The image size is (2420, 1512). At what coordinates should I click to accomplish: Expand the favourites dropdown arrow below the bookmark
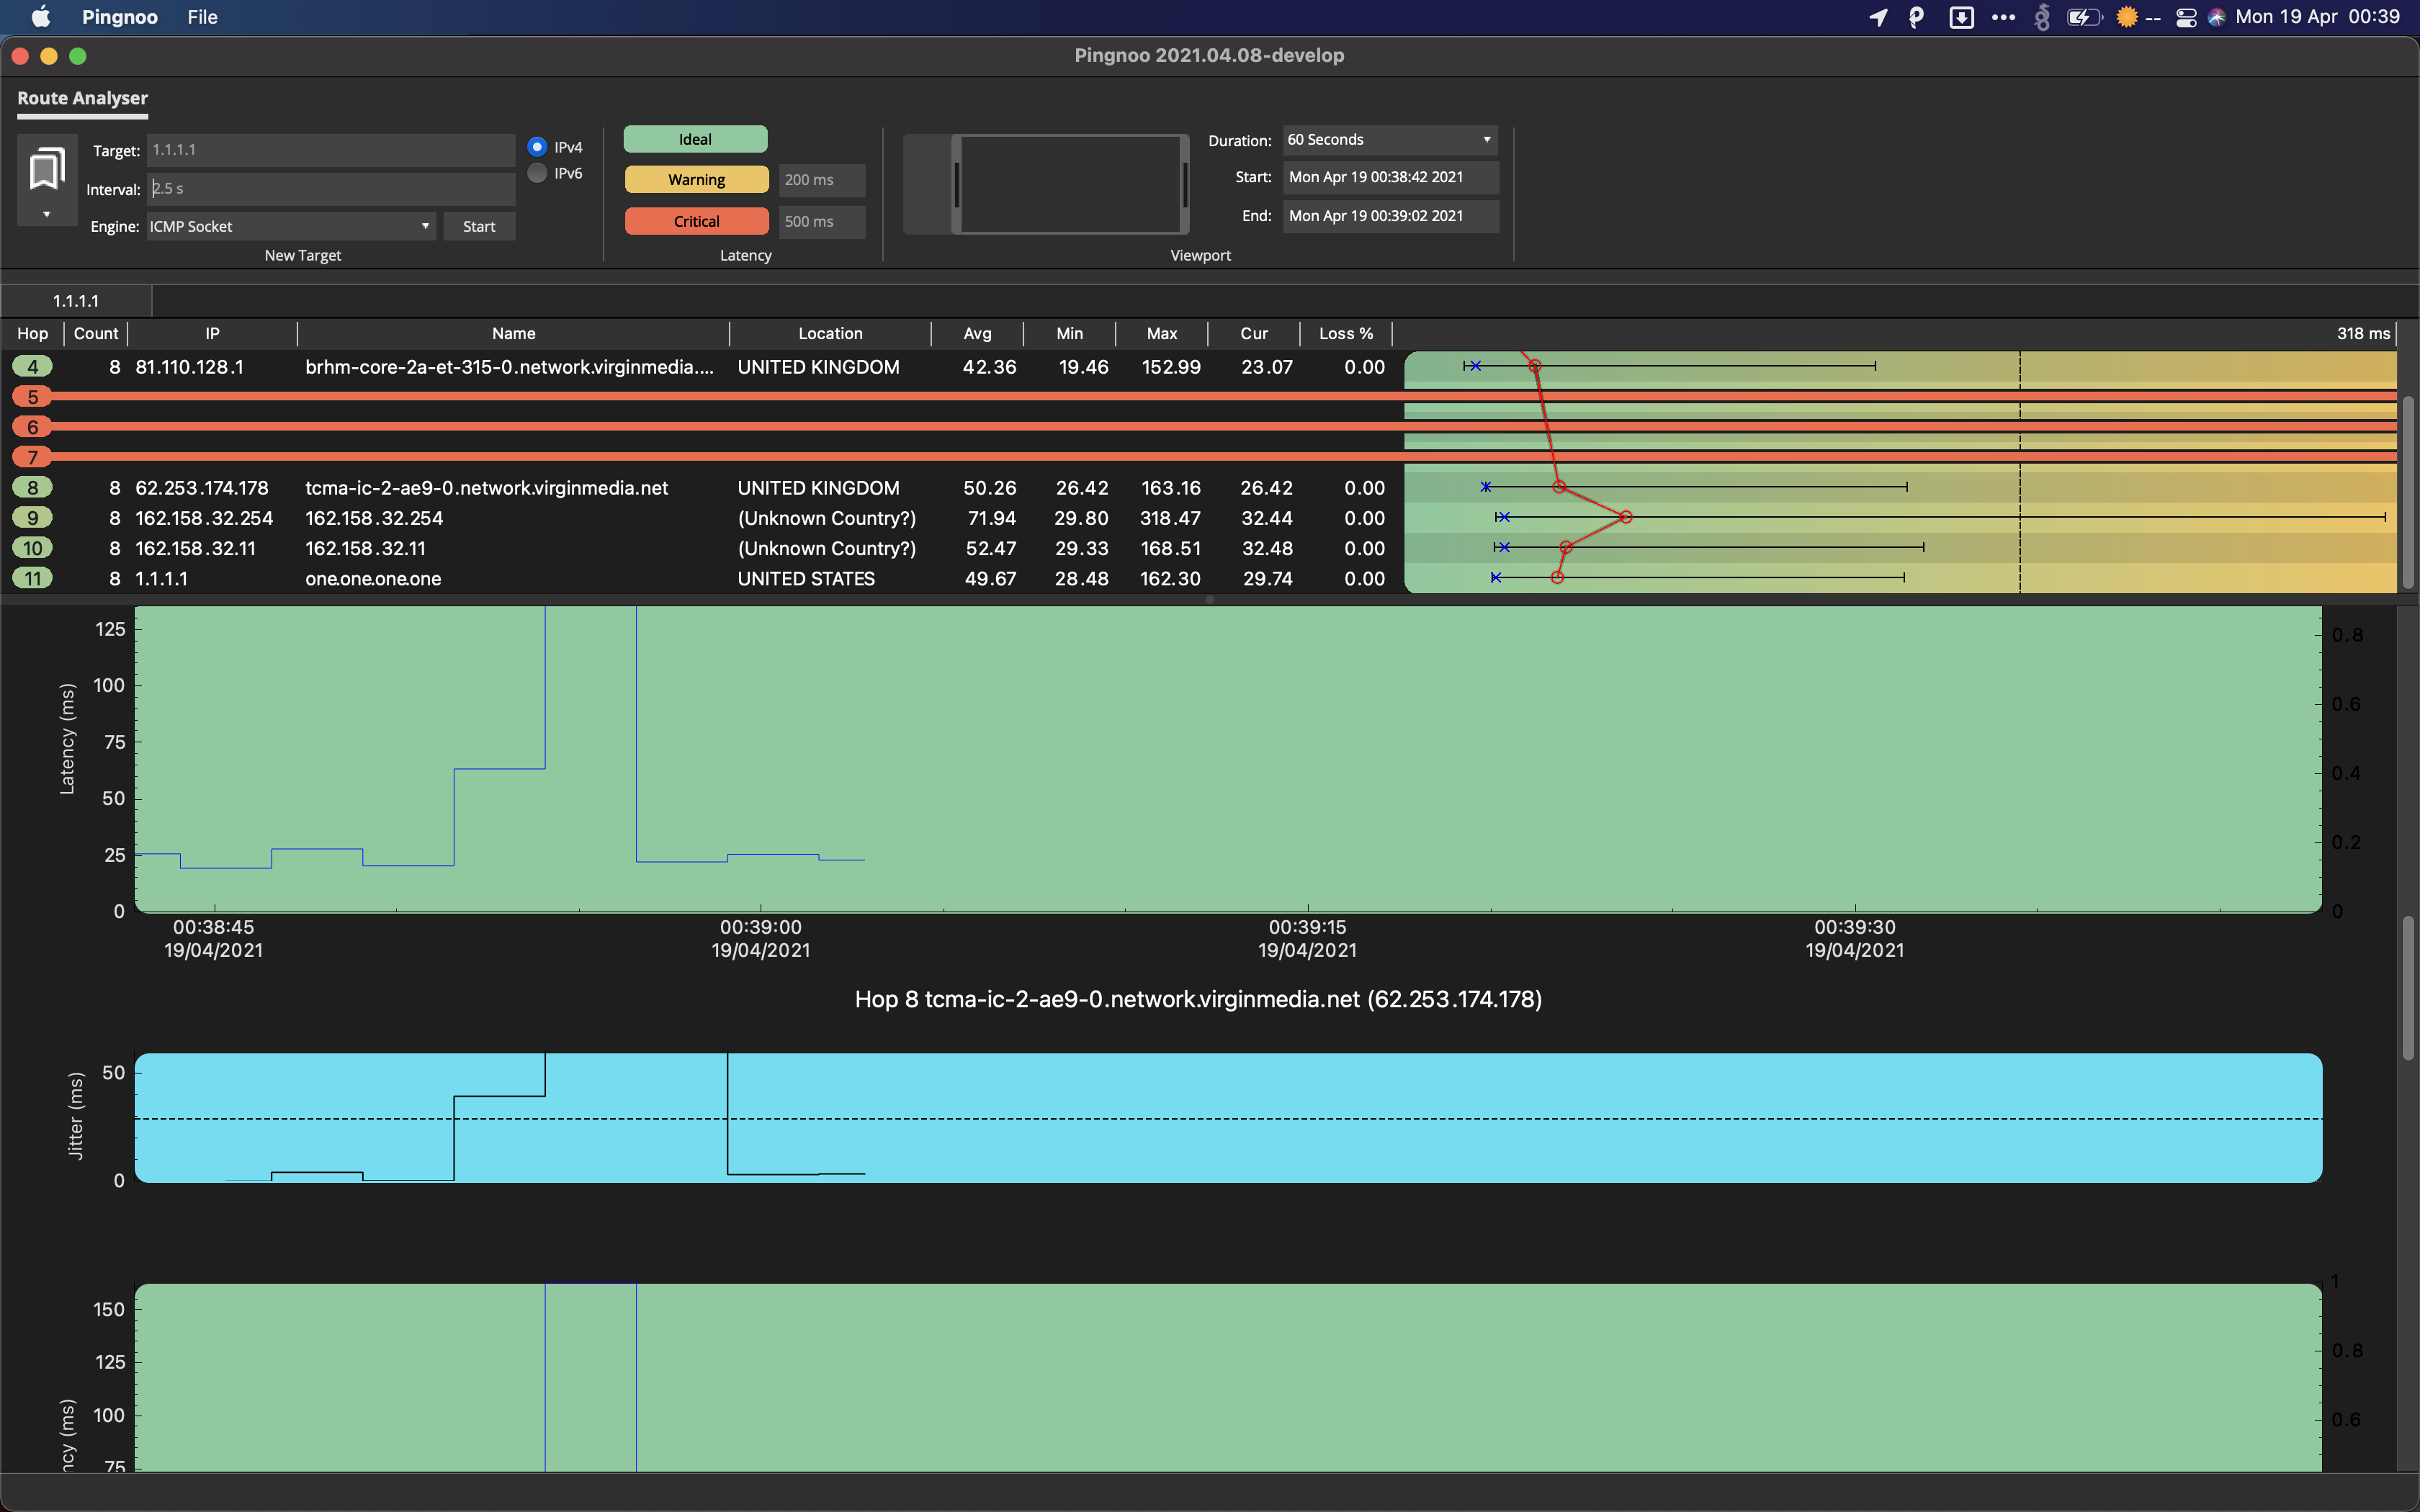(46, 213)
